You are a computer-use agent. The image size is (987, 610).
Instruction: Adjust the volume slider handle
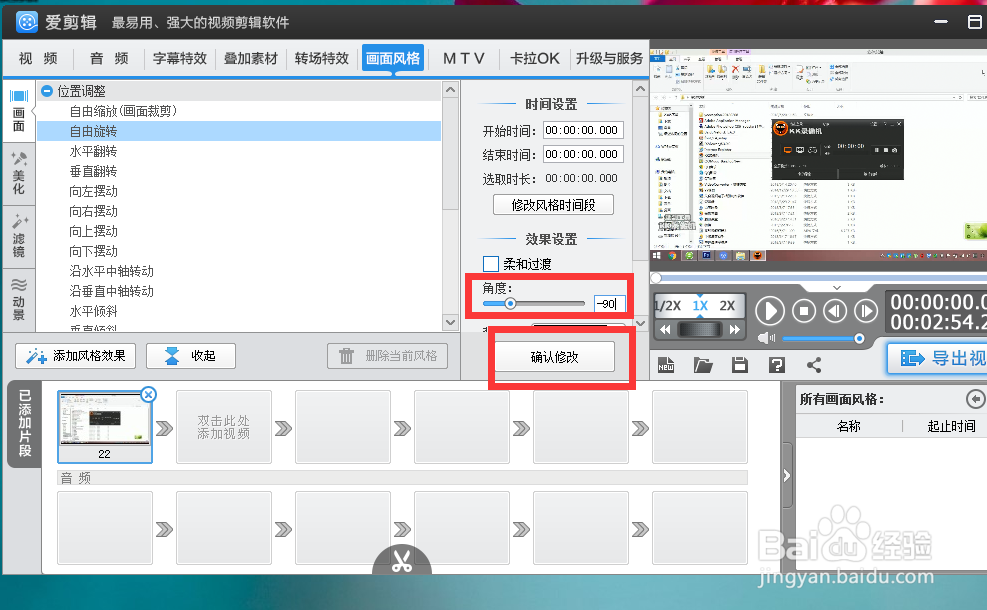859,339
